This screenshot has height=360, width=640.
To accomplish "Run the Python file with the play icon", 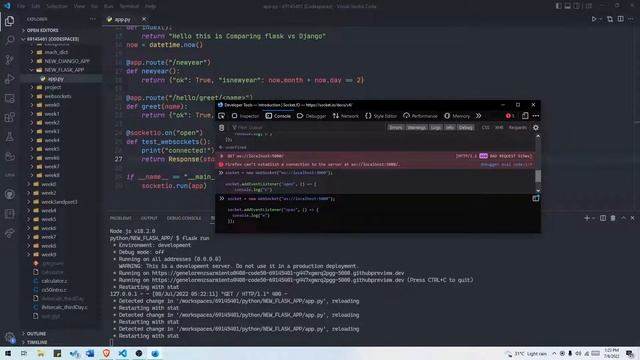I will coord(594,19).
